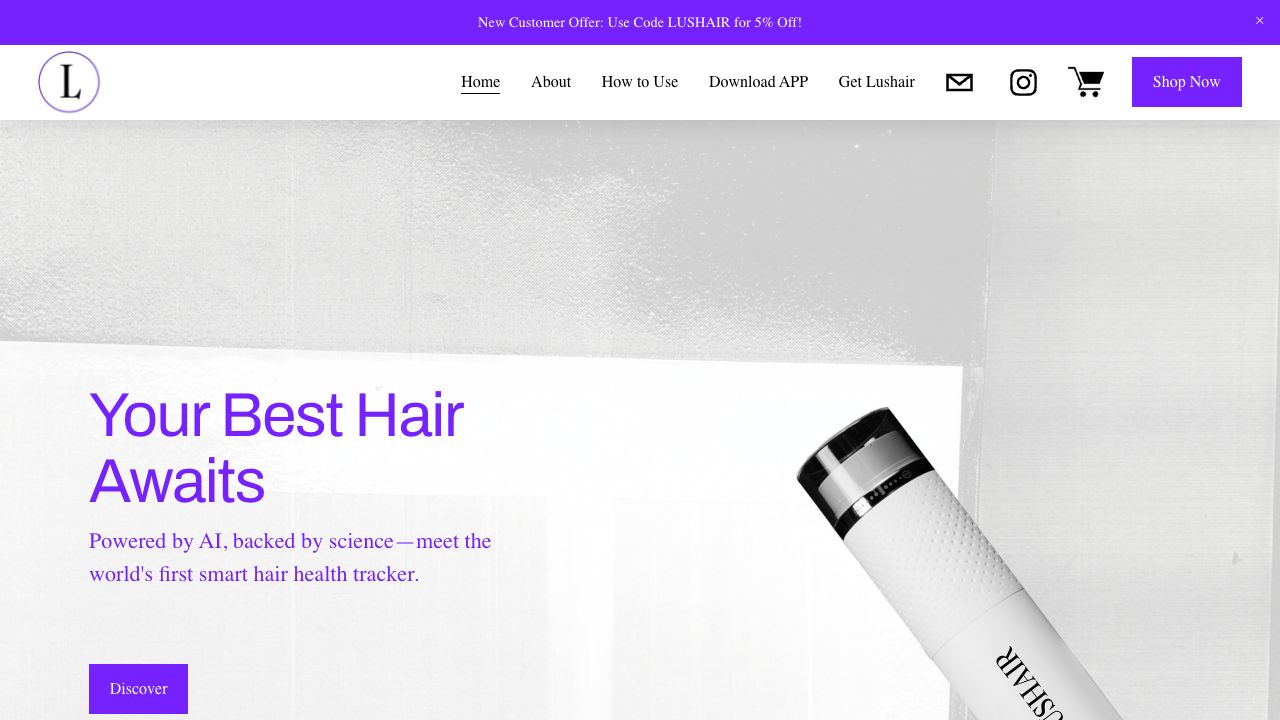Screen dimensions: 1280x720
Task: Click the Powered by AI tagline text
Action: point(290,558)
